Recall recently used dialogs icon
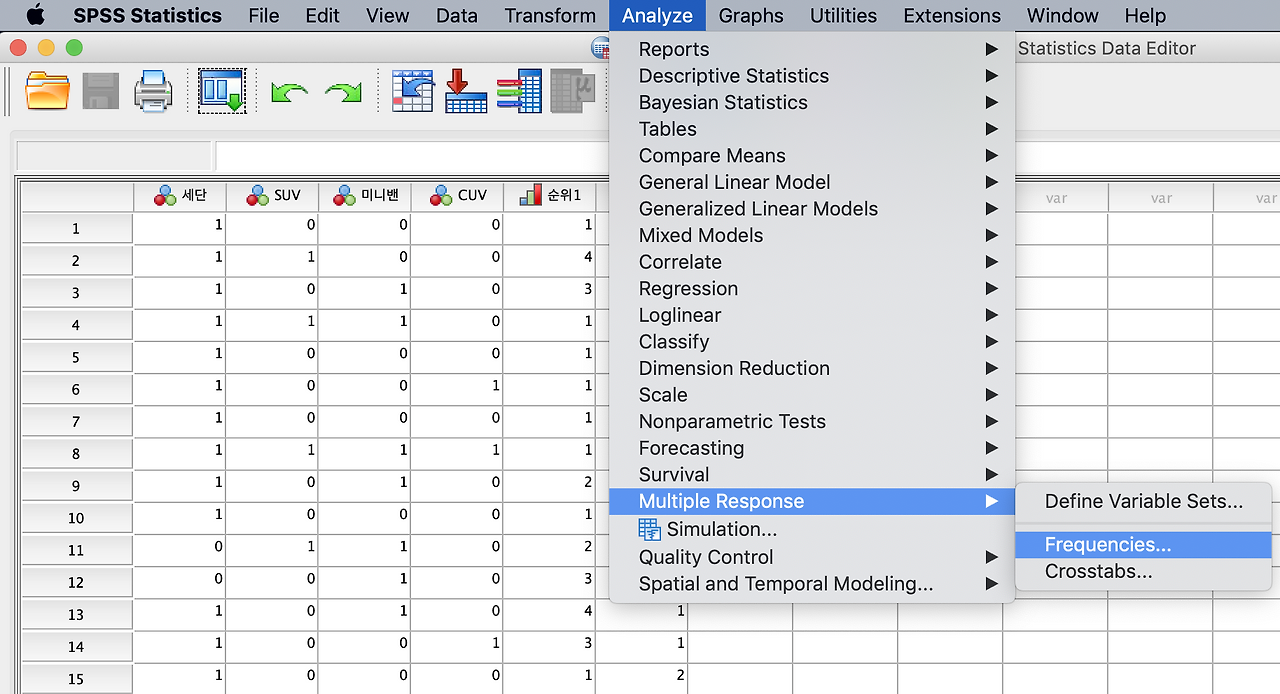1280x694 pixels. [x=222, y=91]
